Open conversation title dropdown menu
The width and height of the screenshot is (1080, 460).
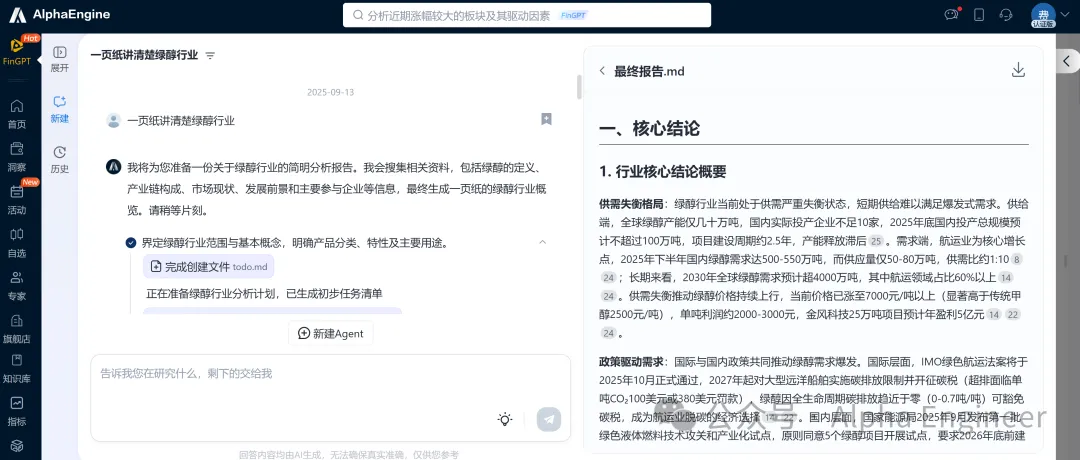coord(210,56)
